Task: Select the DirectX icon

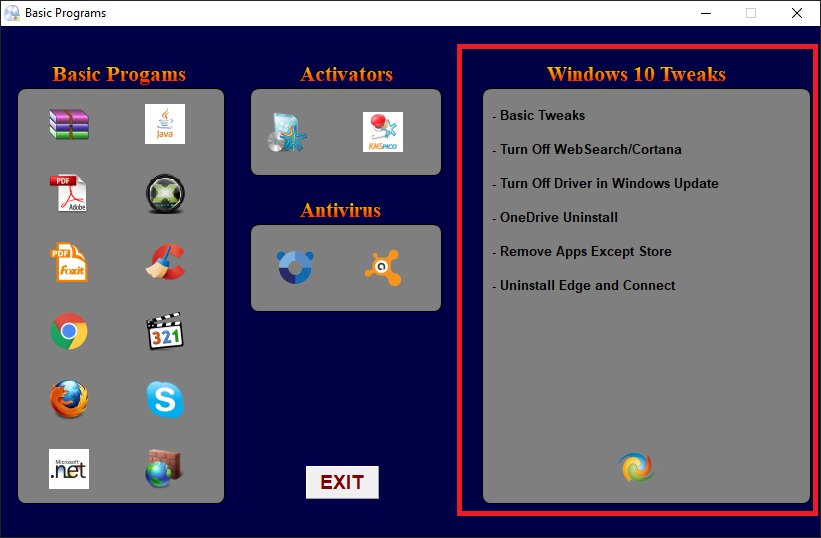Action: (x=165, y=194)
